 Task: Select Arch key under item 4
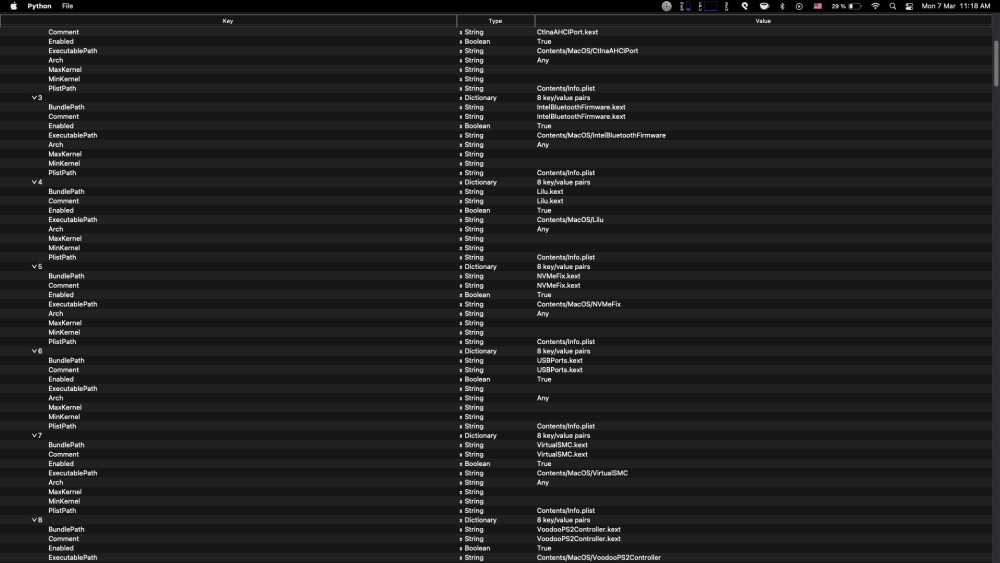pyautogui.click(x=55, y=230)
